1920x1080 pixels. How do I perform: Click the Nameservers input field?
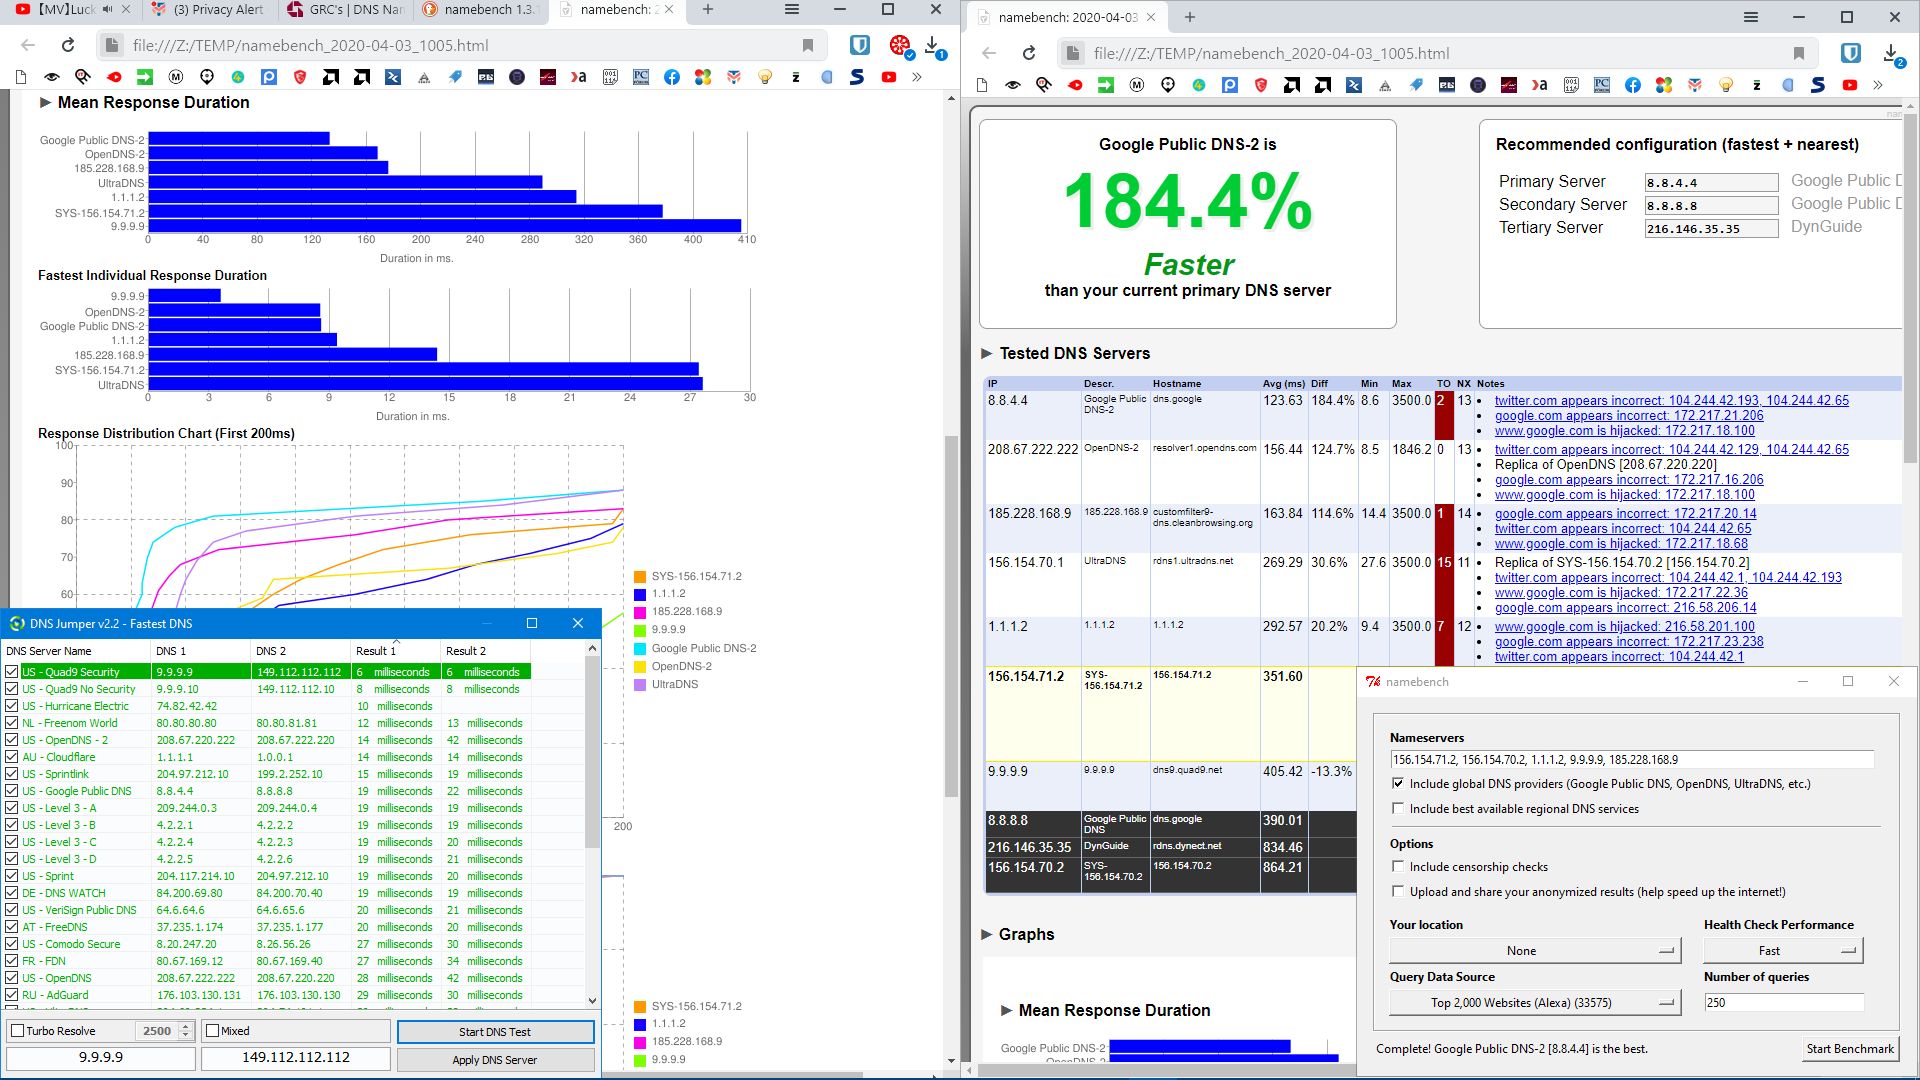pos(1630,760)
